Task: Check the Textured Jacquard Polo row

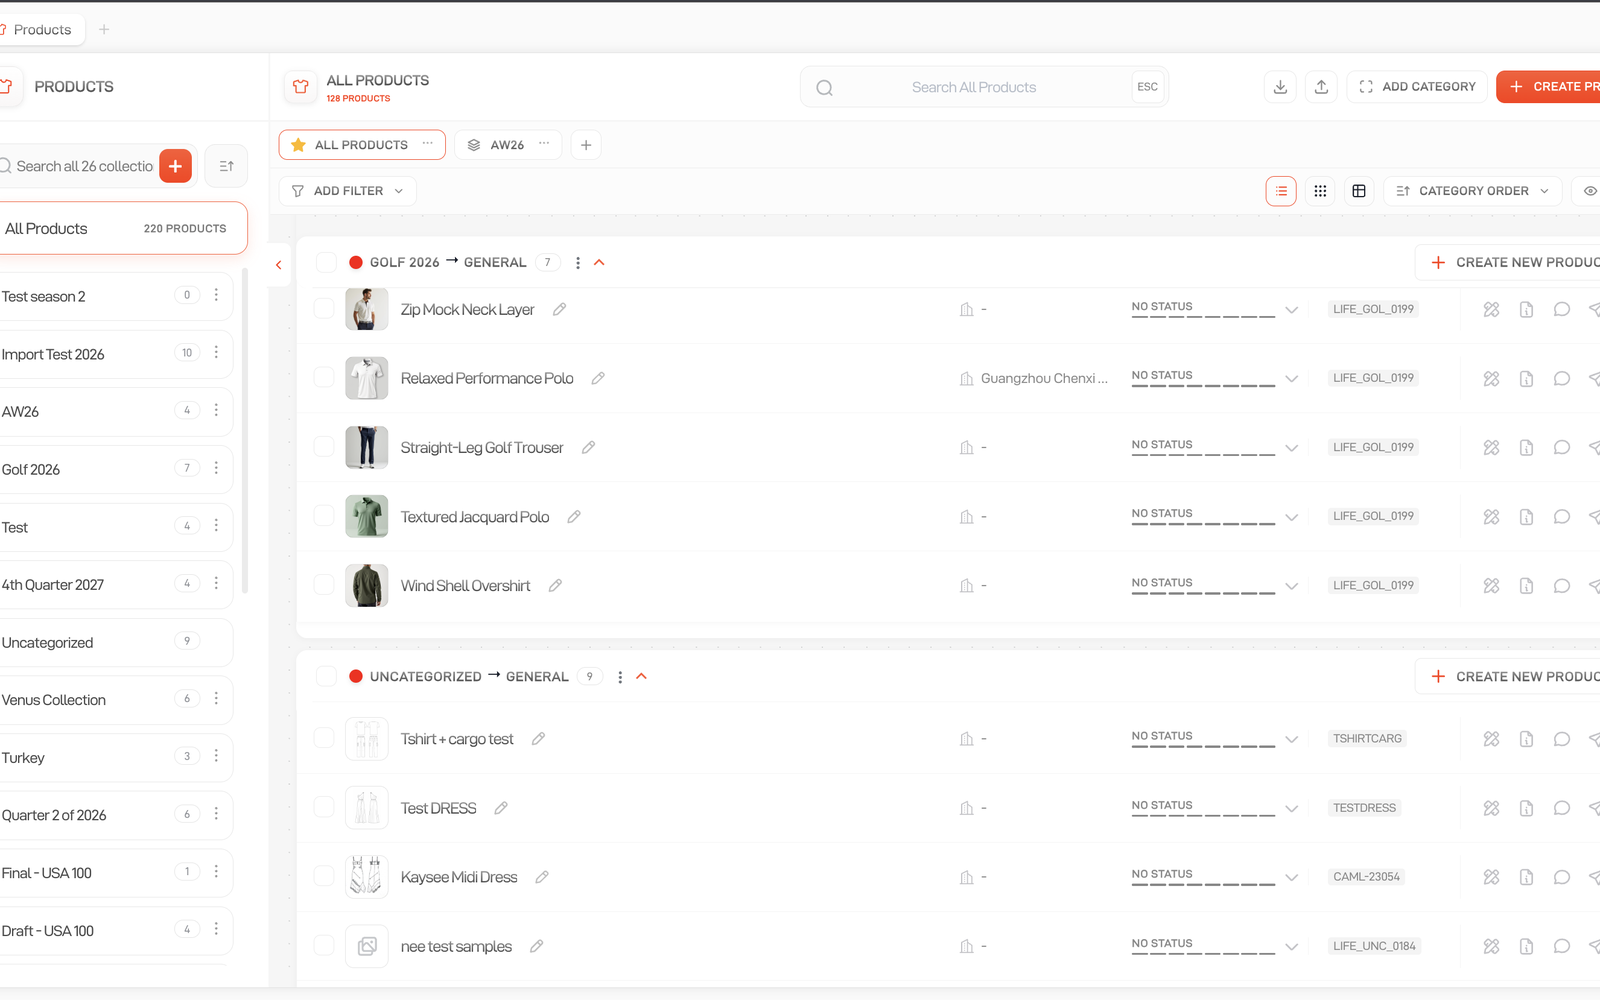Action: coord(324,515)
